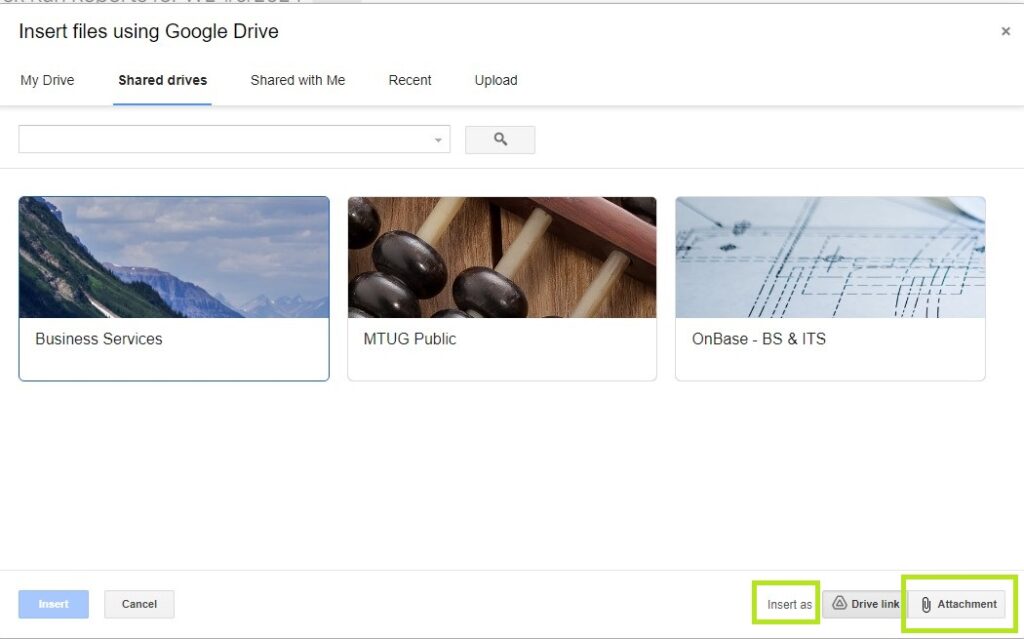Click the Google Drive triangle icon
1024x639 pixels.
(x=839, y=604)
